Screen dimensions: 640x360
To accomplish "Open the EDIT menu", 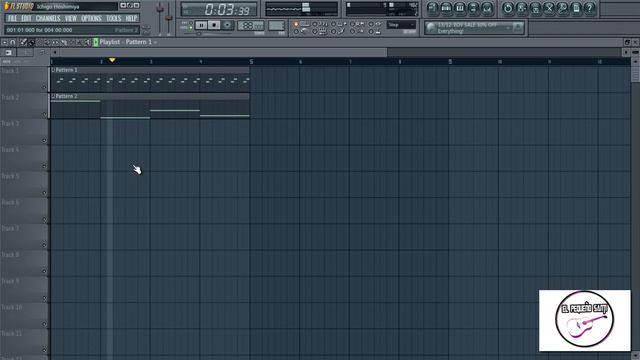I will click(x=27, y=18).
